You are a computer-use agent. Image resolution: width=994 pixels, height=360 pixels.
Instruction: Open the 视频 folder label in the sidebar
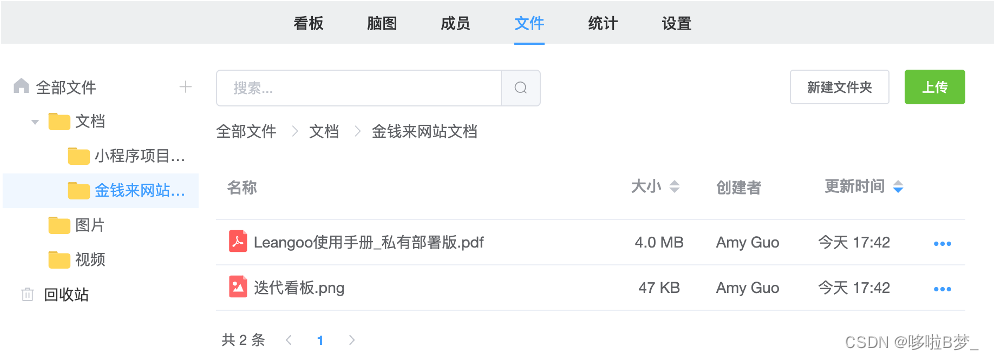(90, 259)
